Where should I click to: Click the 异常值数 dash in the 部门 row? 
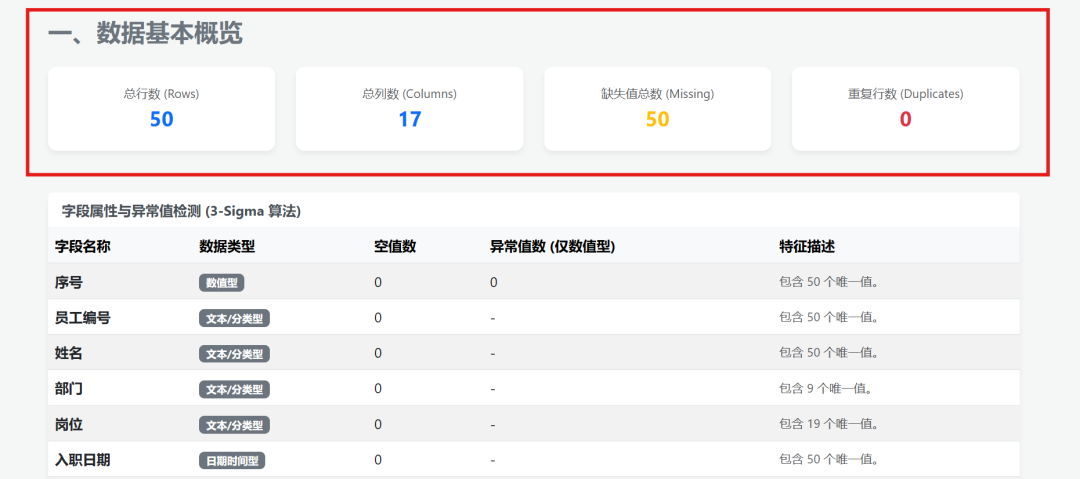(x=493, y=389)
